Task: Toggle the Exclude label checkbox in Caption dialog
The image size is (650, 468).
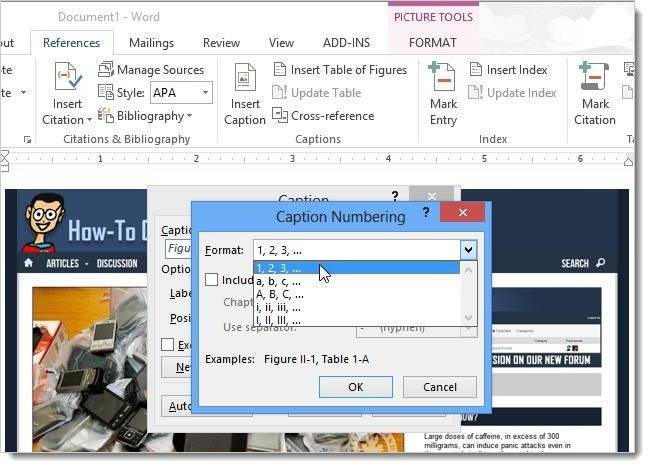Action: pos(167,344)
